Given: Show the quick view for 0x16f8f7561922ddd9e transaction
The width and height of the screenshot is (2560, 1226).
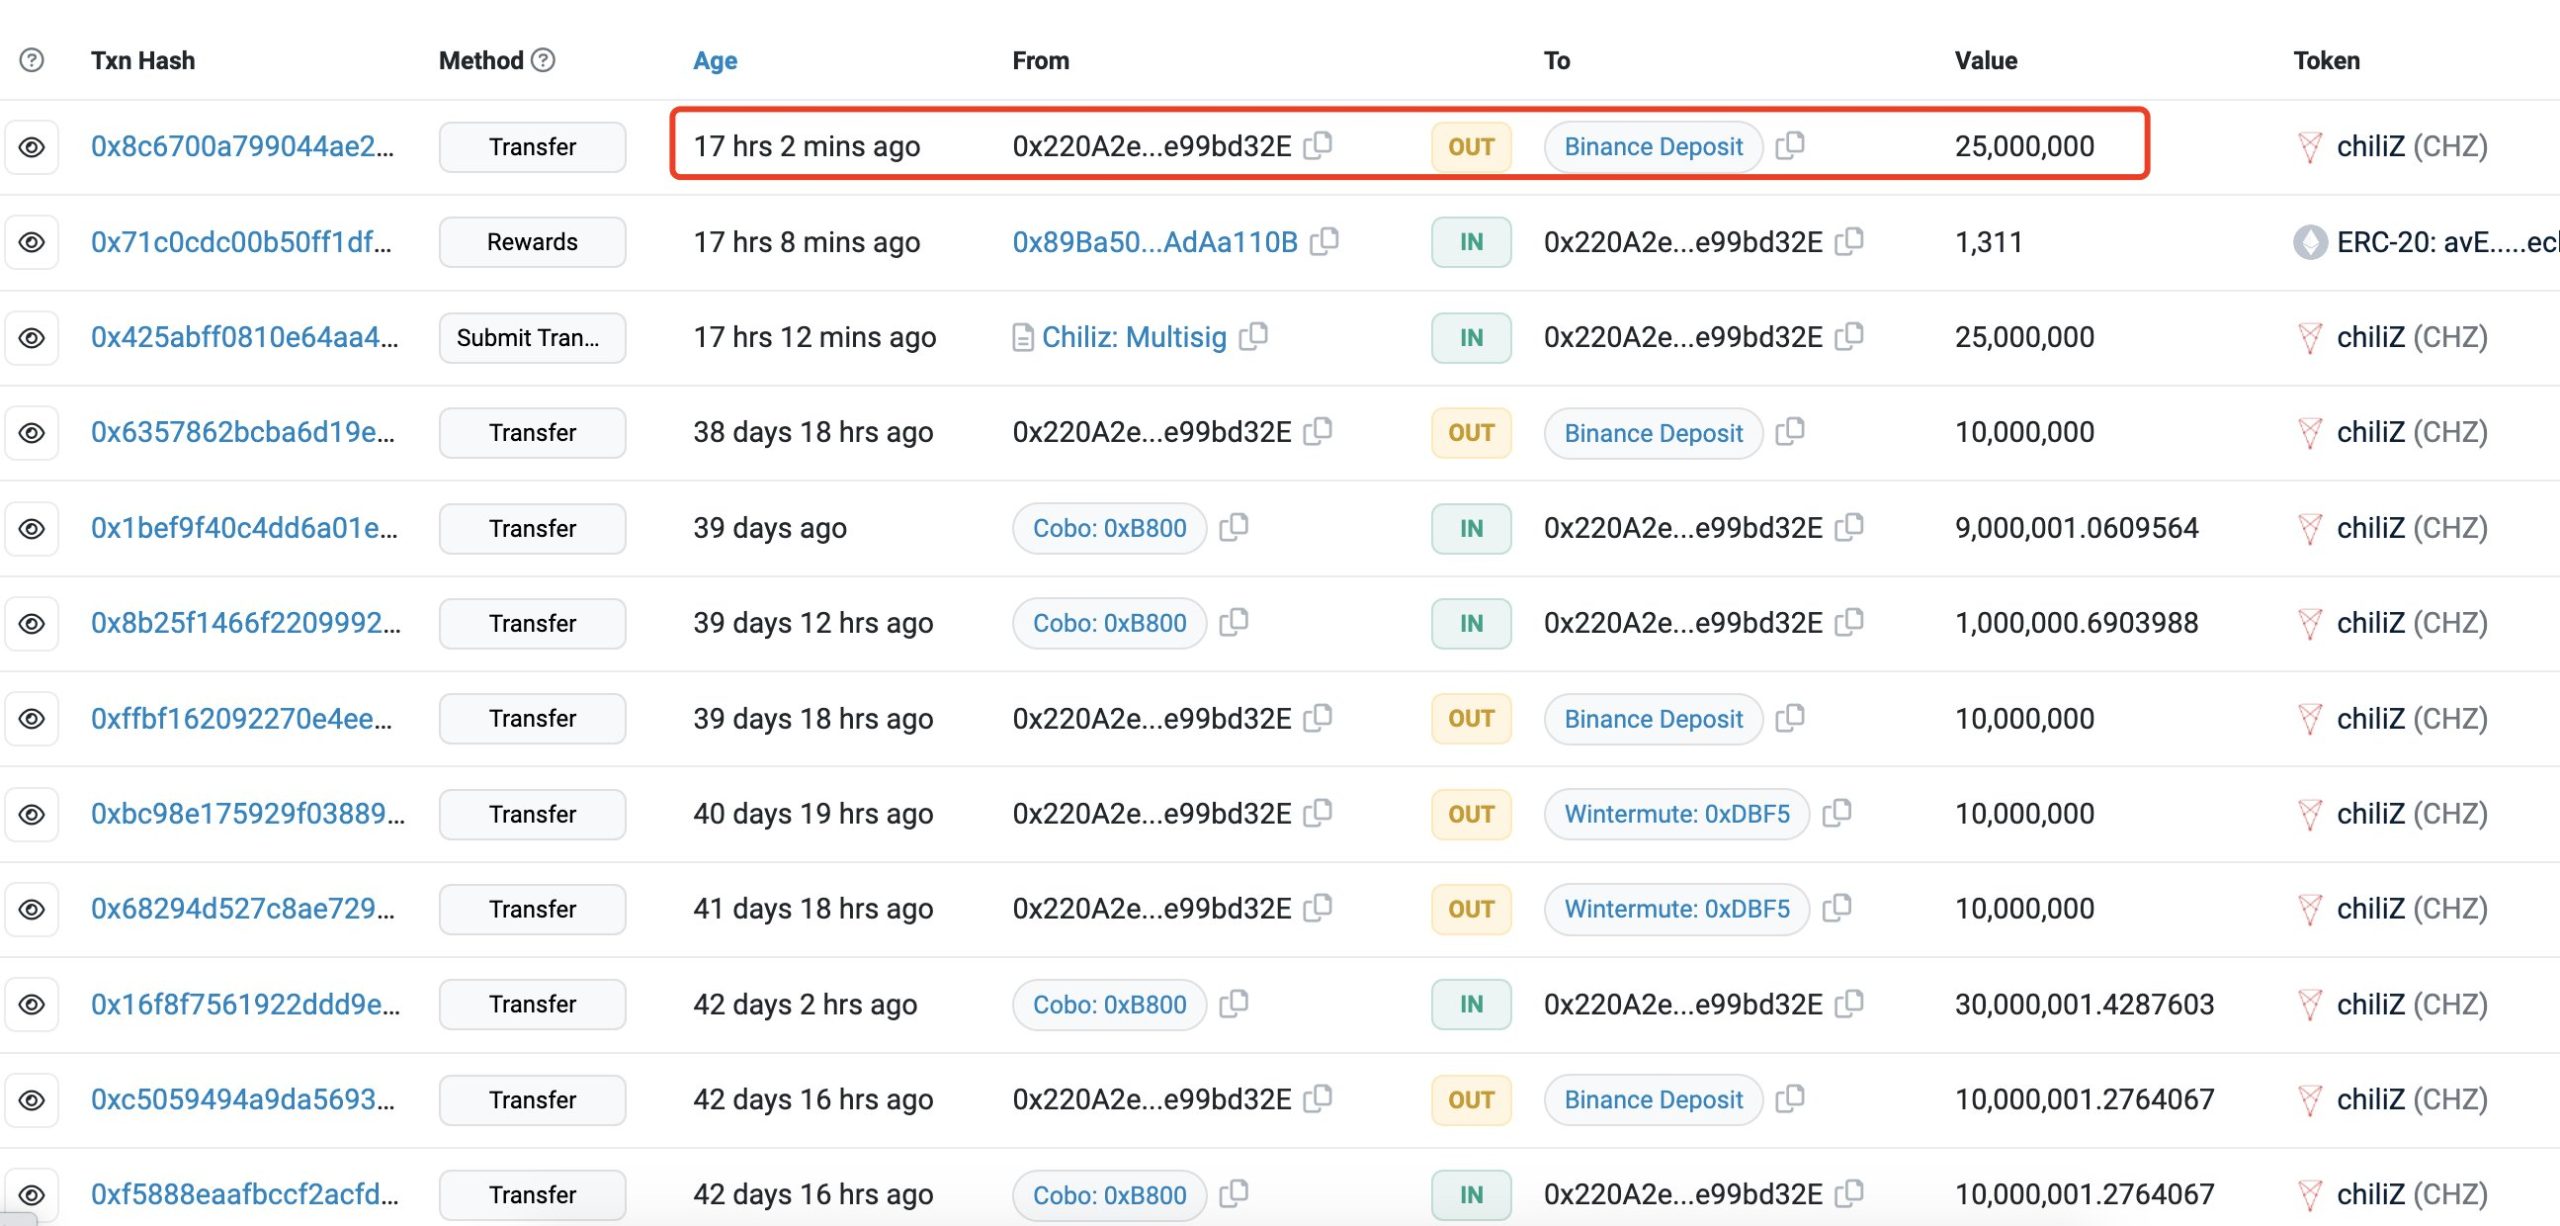Looking at the screenshot, I should [x=32, y=1004].
